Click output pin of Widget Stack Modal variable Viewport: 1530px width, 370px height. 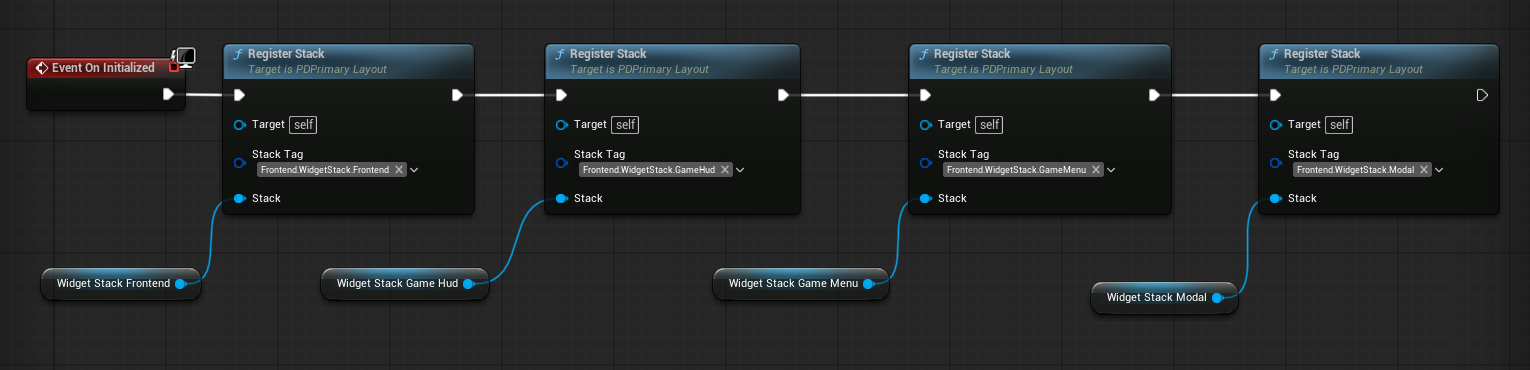click(1217, 298)
